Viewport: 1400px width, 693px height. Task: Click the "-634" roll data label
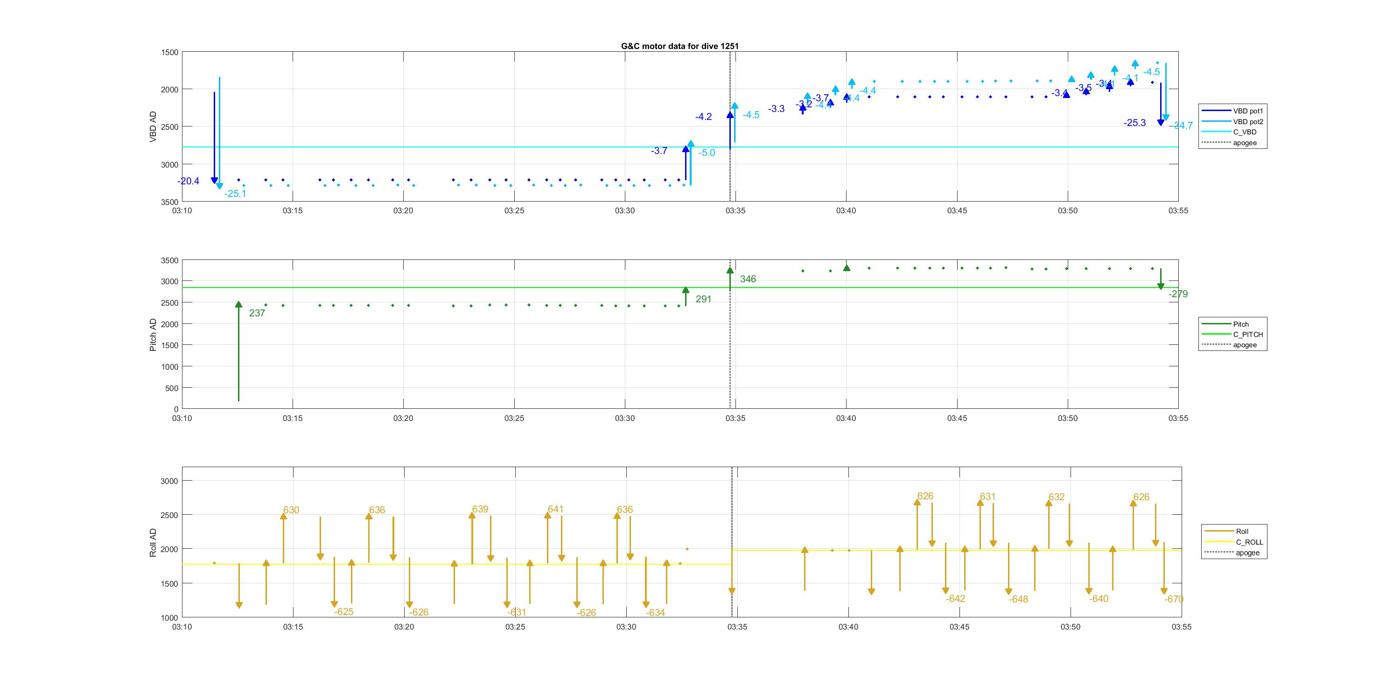point(655,612)
